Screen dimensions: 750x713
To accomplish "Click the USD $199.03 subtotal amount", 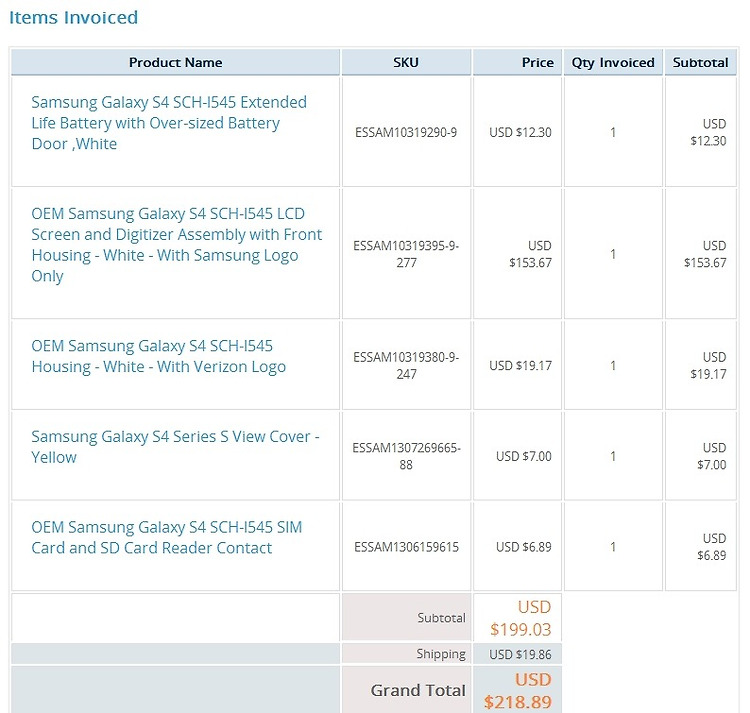I will click(x=520, y=618).
